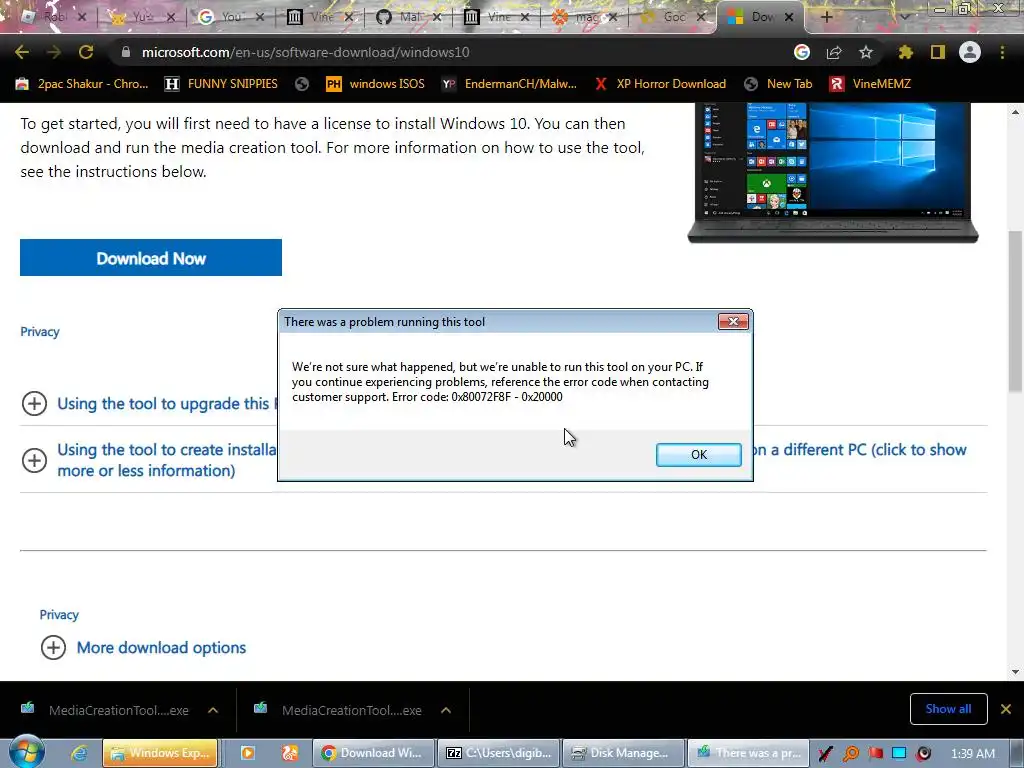Open XP Horror Download bookmark
Image resolution: width=1024 pixels, height=768 pixels.
(660, 84)
